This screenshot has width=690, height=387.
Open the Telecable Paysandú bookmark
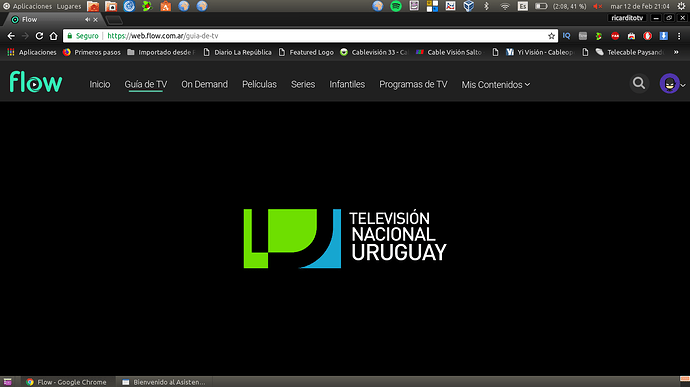(x=630, y=52)
